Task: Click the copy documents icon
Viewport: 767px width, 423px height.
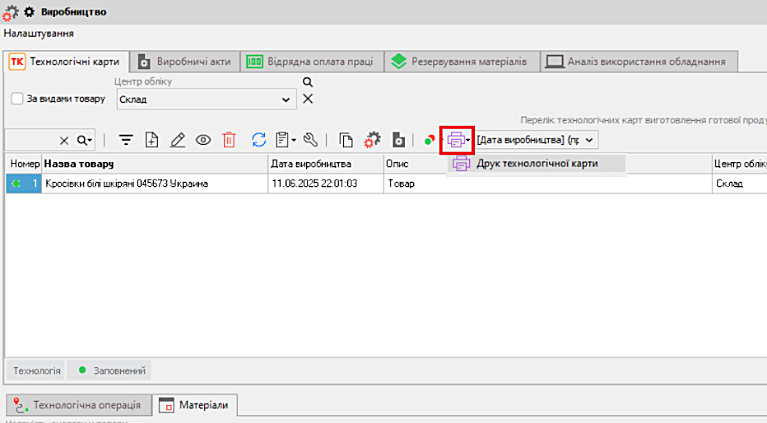Action: coord(346,141)
